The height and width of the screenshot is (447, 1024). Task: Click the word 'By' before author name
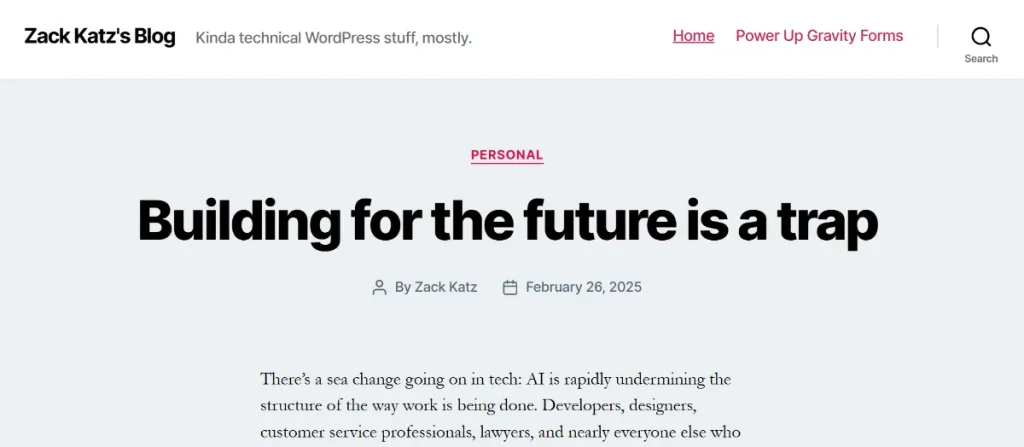(403, 287)
